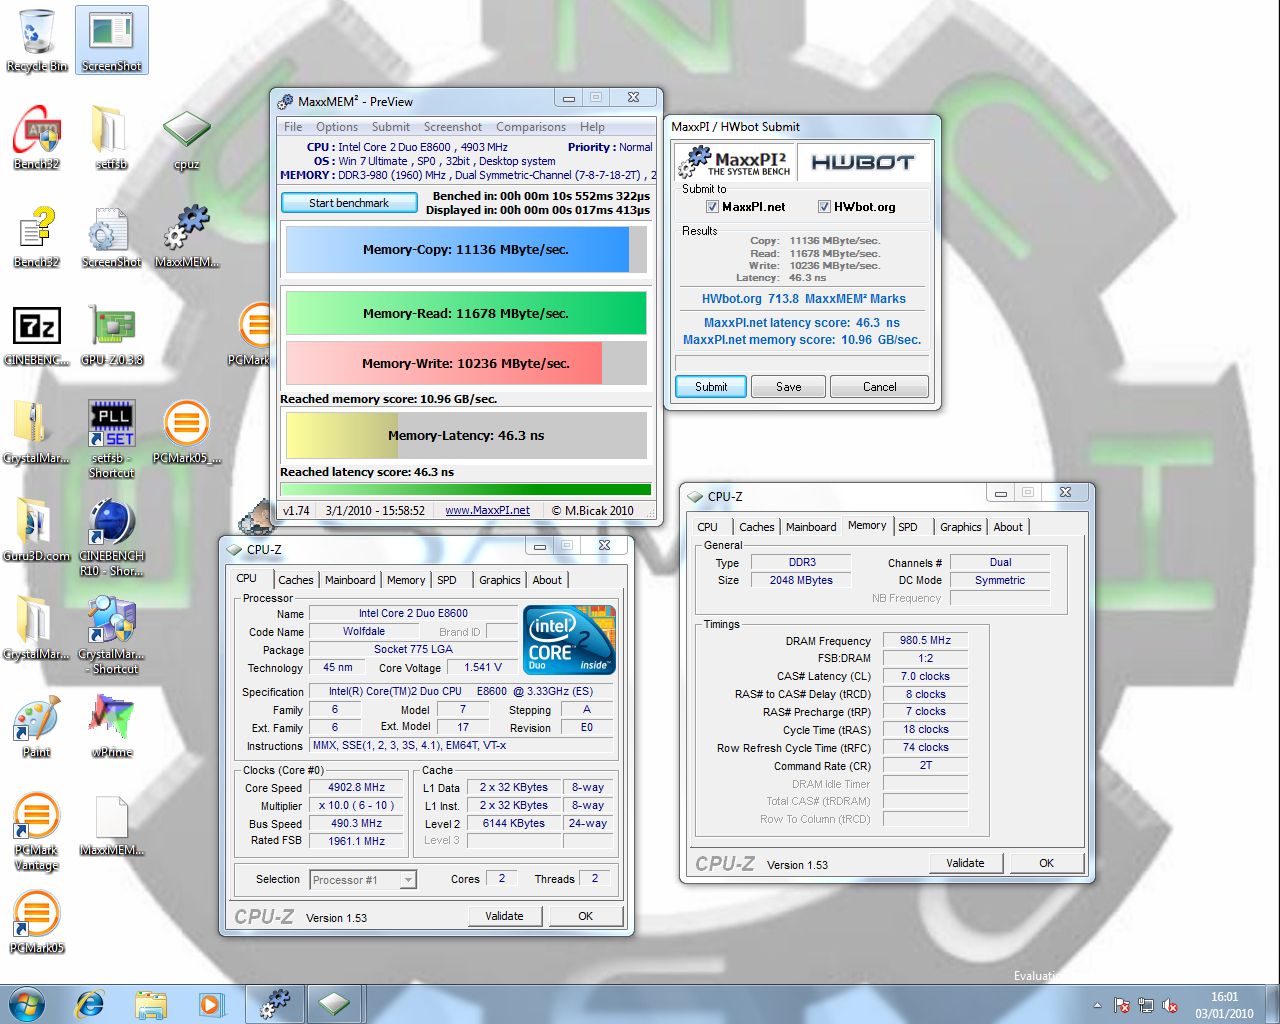The height and width of the screenshot is (1024, 1280).
Task: Toggle the MaxxPI.net submit checkbox
Action: (x=712, y=207)
